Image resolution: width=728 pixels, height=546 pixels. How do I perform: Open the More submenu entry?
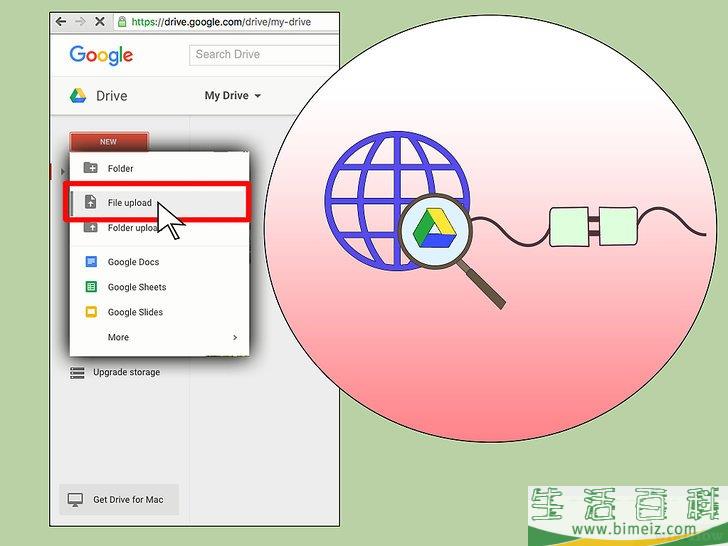pyautogui.click(x=159, y=337)
